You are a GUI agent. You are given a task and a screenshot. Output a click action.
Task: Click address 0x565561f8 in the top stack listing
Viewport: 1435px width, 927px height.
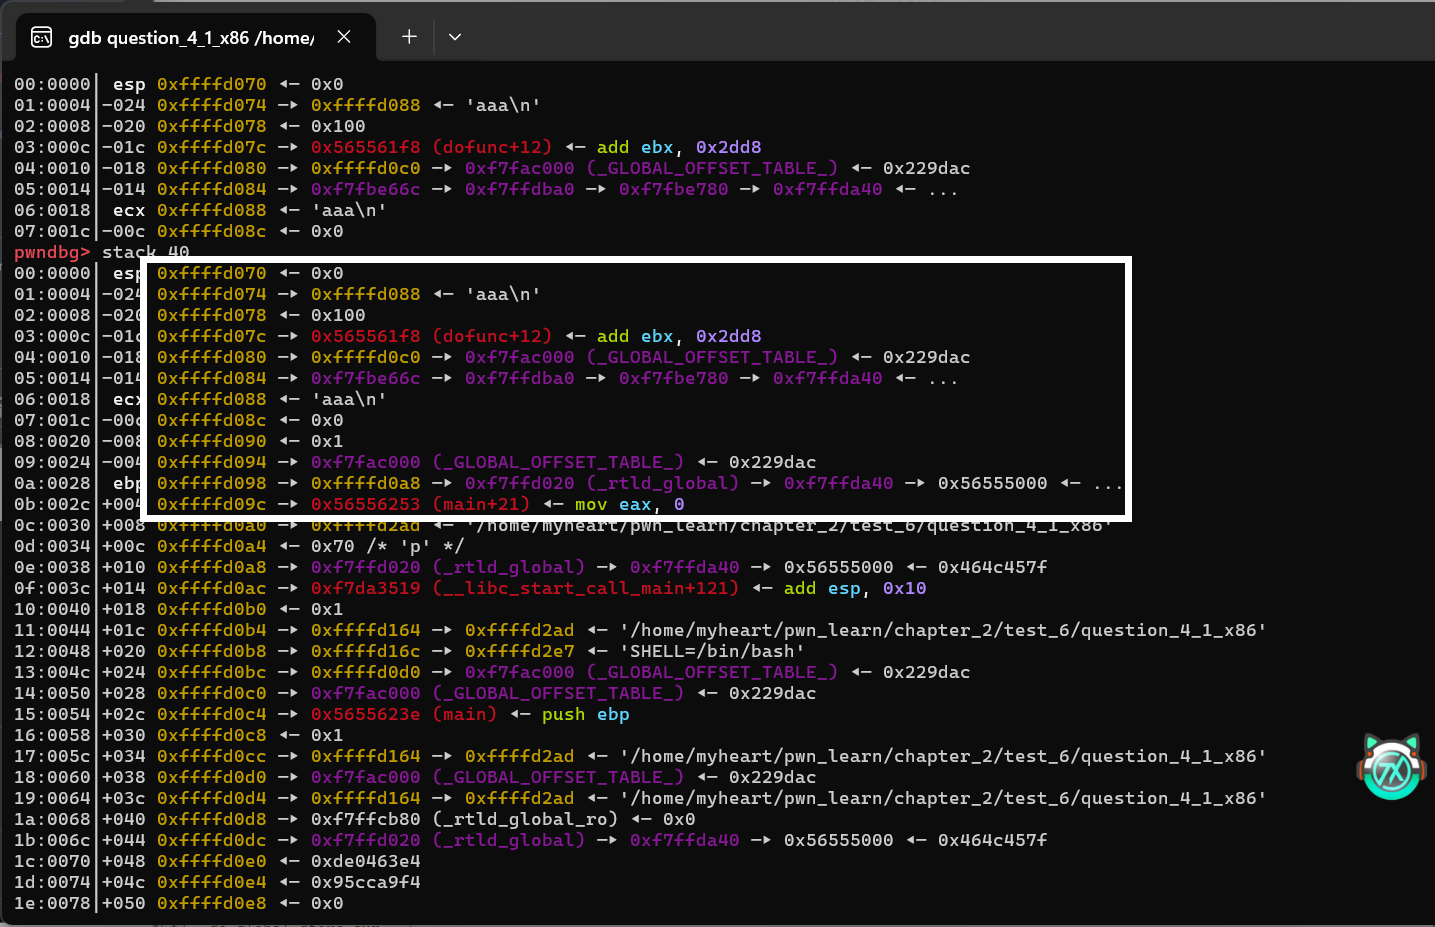pyautogui.click(x=366, y=147)
